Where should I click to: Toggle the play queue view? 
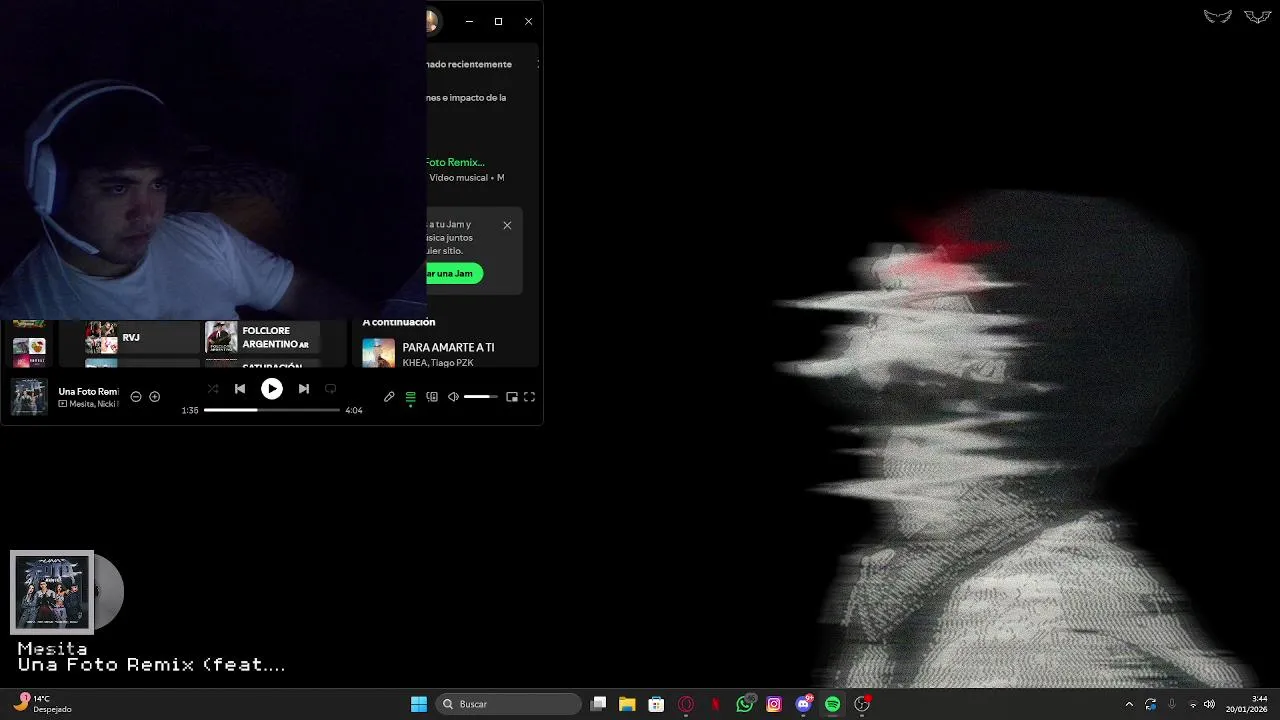410,397
